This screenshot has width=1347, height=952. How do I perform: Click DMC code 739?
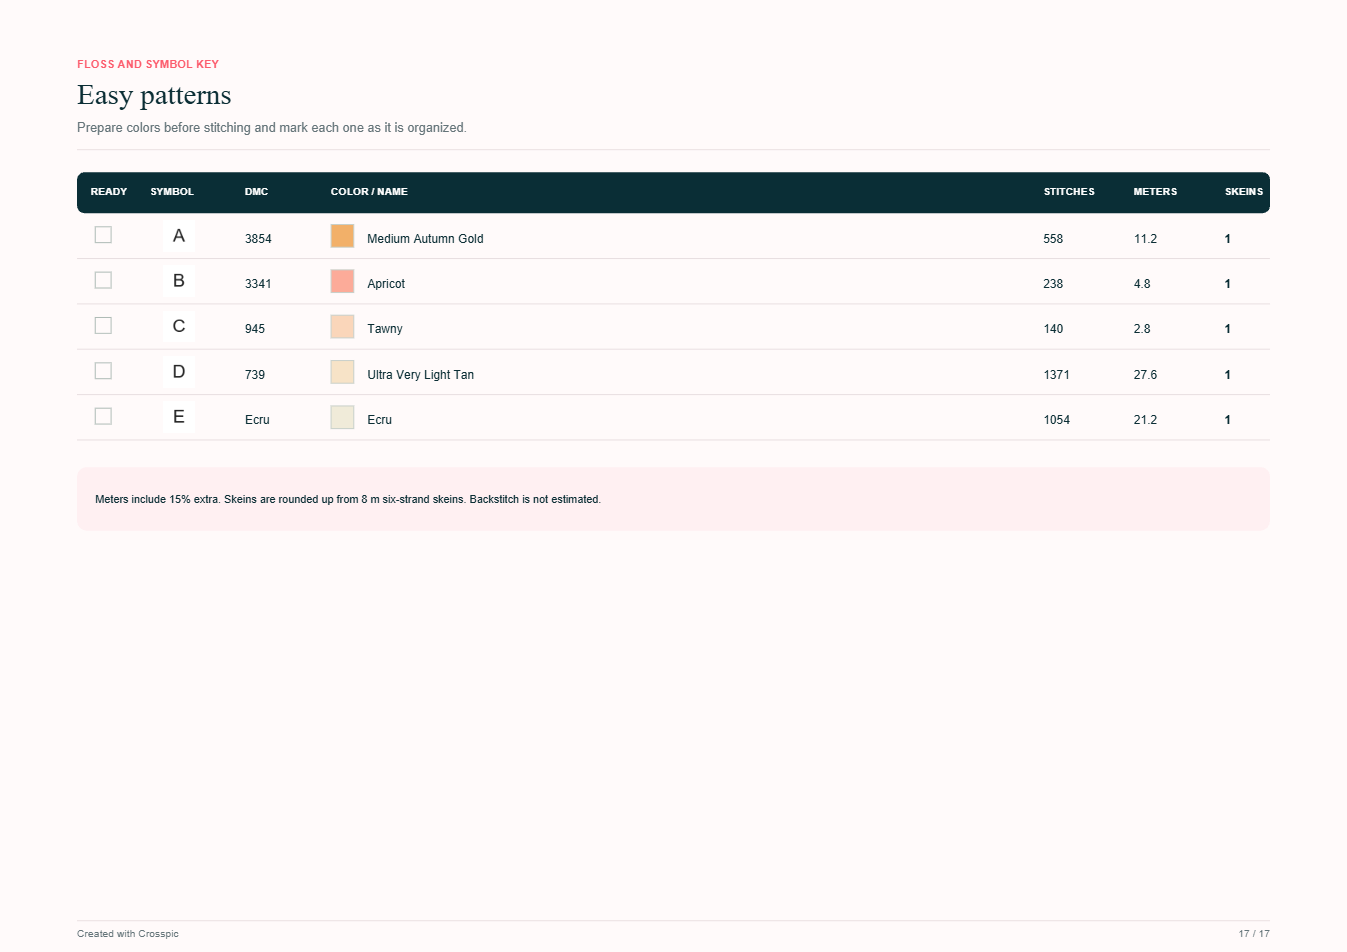point(255,375)
